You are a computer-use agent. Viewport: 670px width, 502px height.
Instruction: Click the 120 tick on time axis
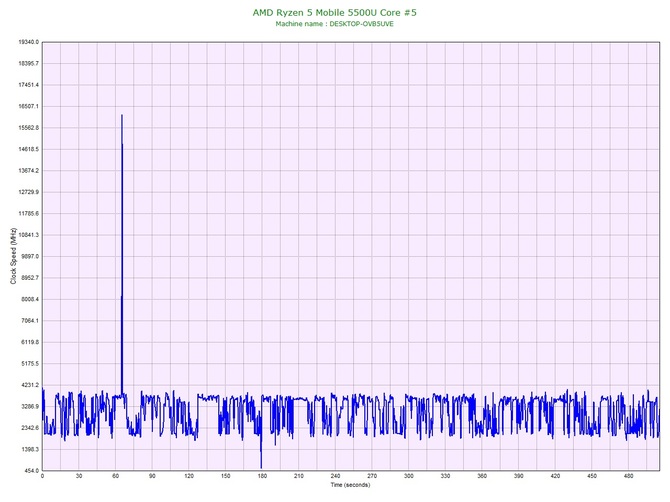tap(189, 476)
